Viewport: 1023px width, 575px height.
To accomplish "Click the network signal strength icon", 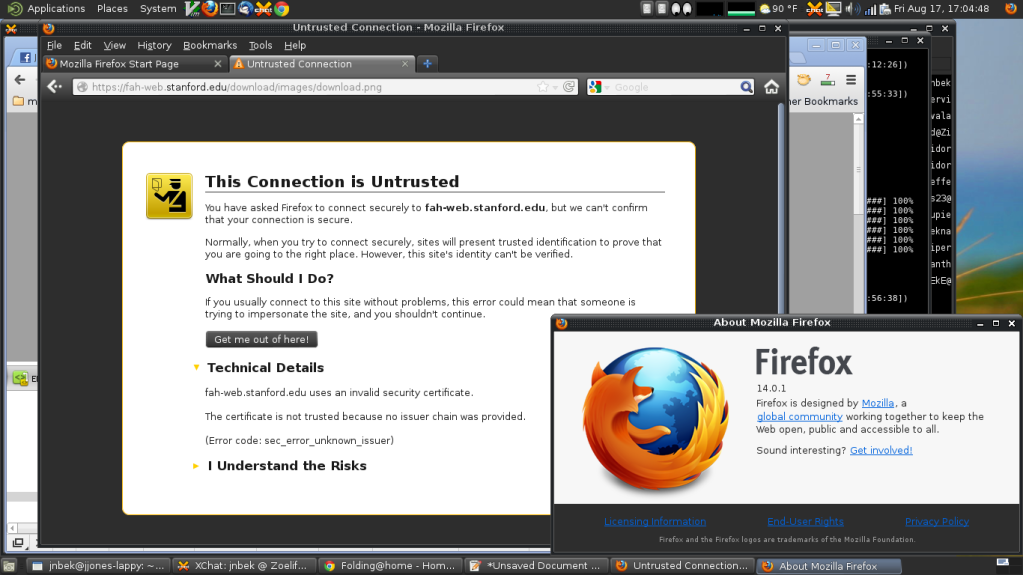I will point(870,9).
